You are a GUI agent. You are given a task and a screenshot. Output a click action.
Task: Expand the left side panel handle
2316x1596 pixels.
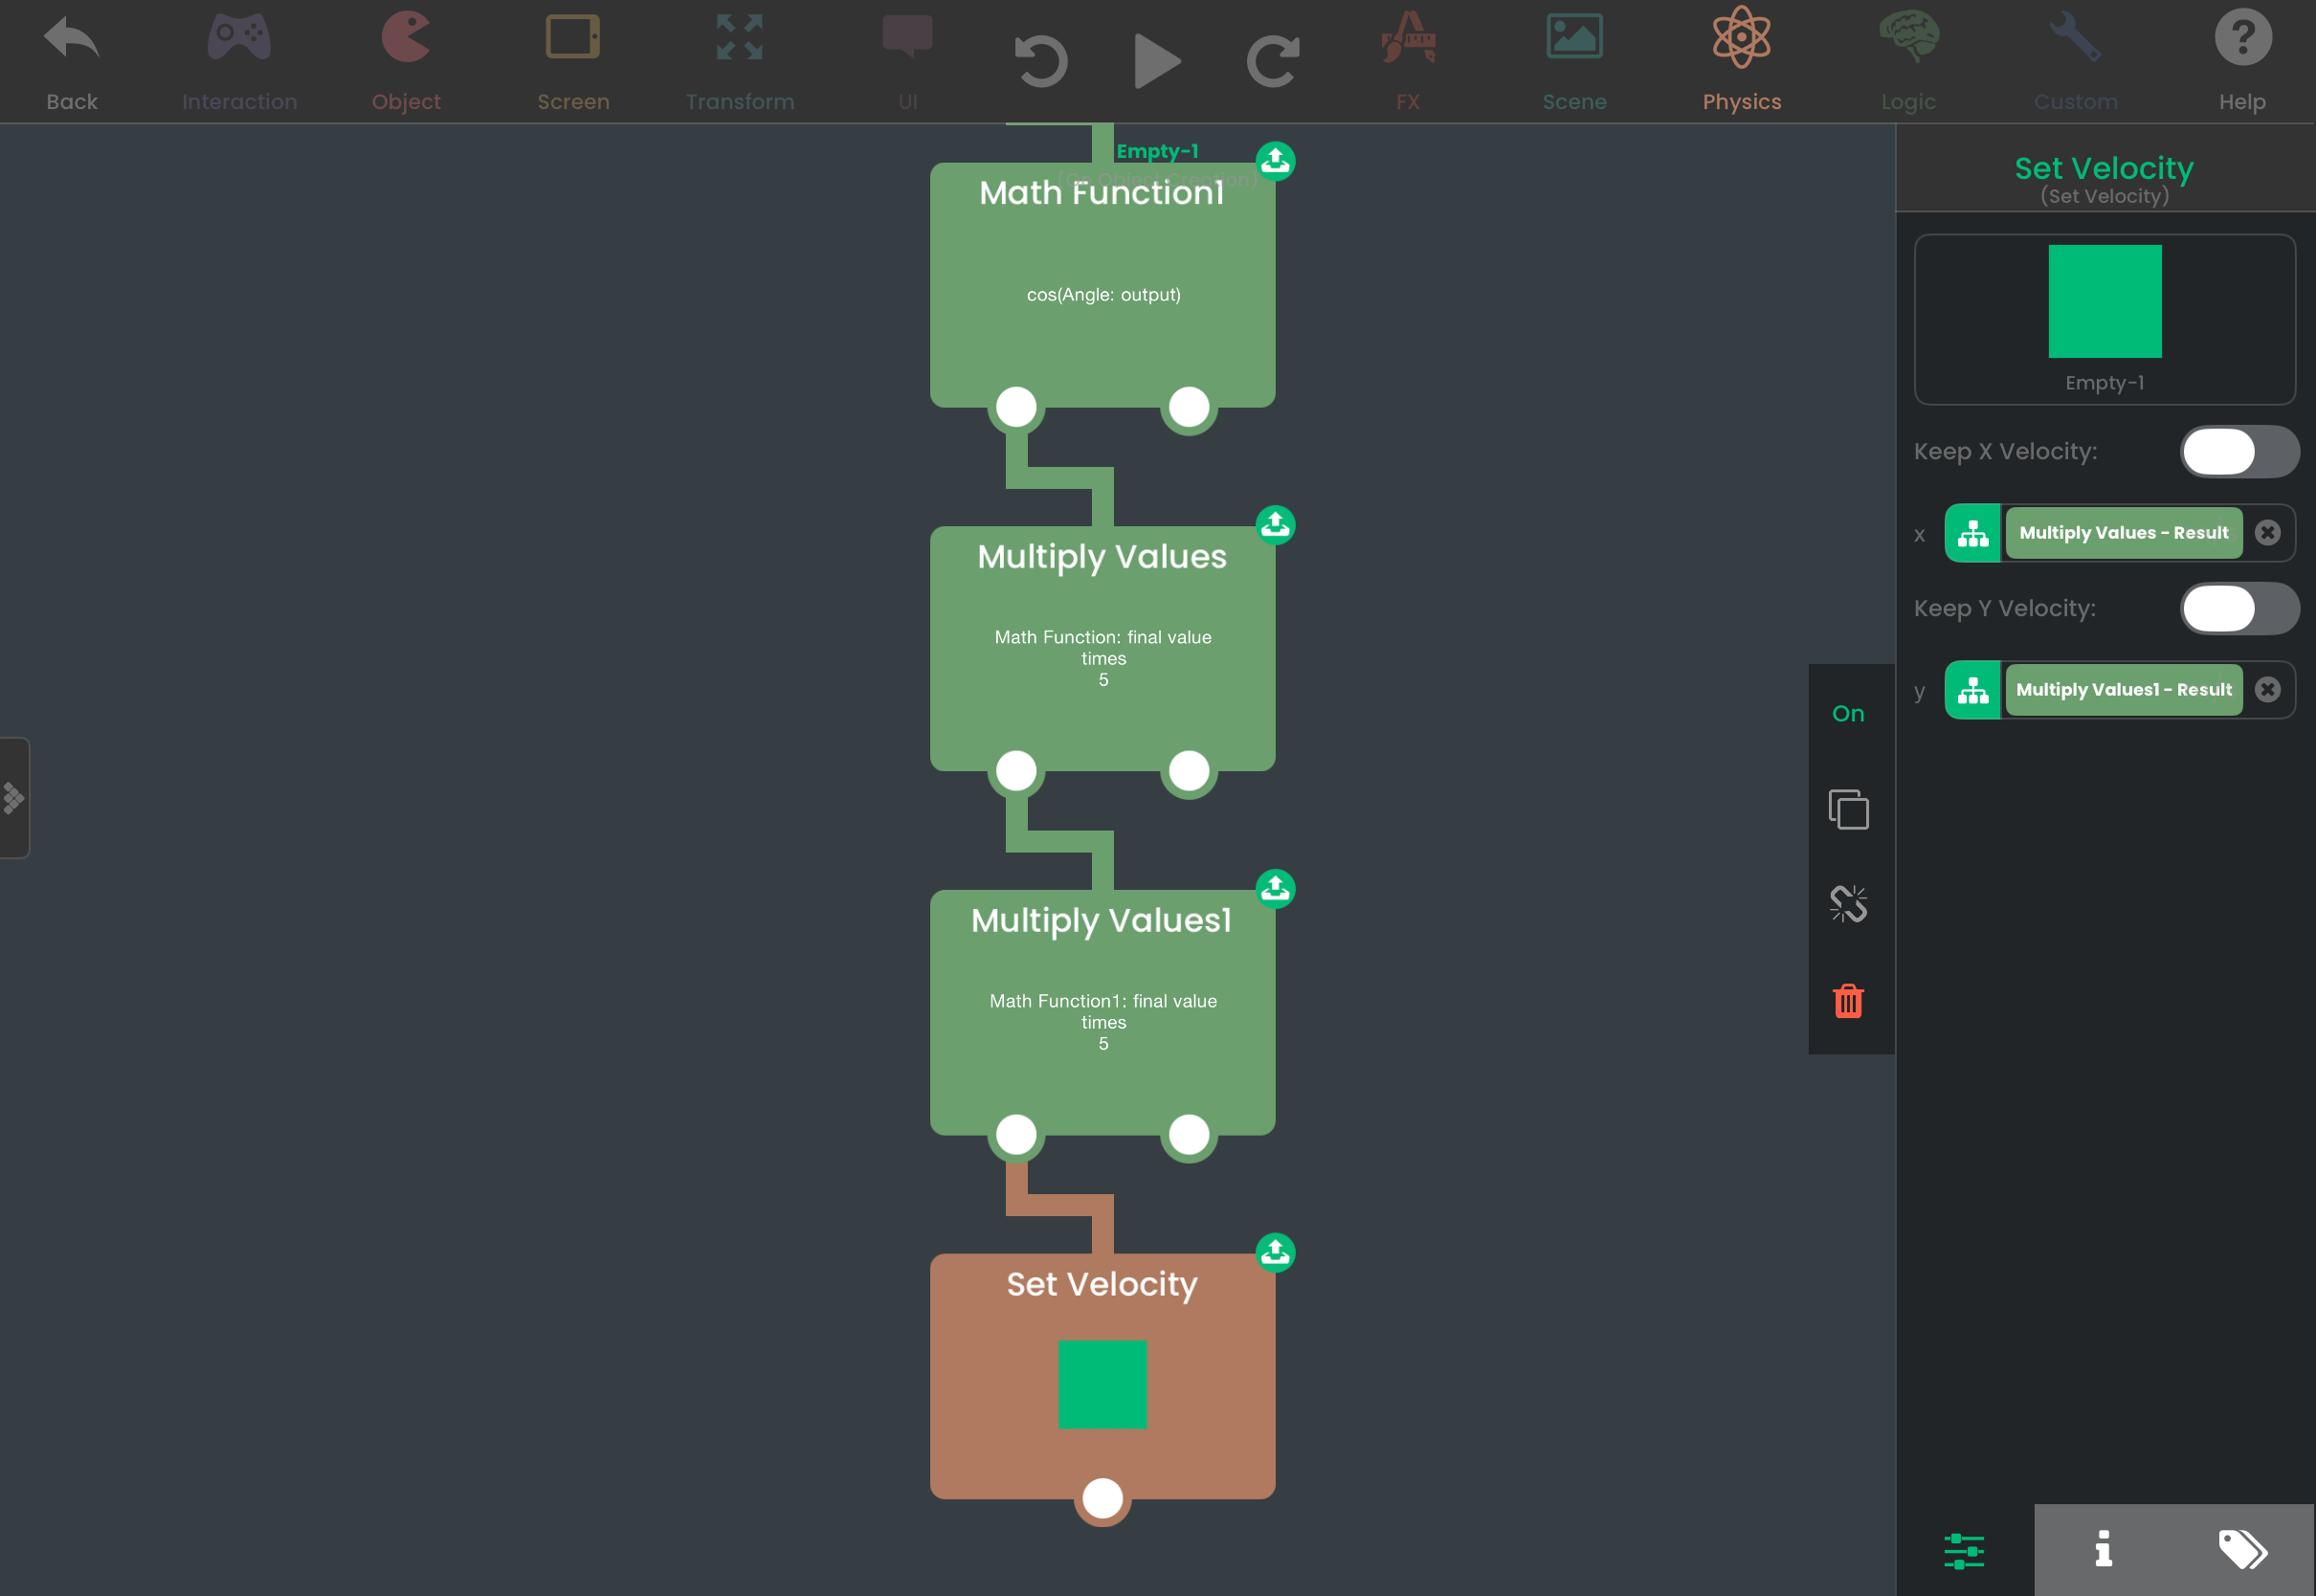(x=14, y=798)
